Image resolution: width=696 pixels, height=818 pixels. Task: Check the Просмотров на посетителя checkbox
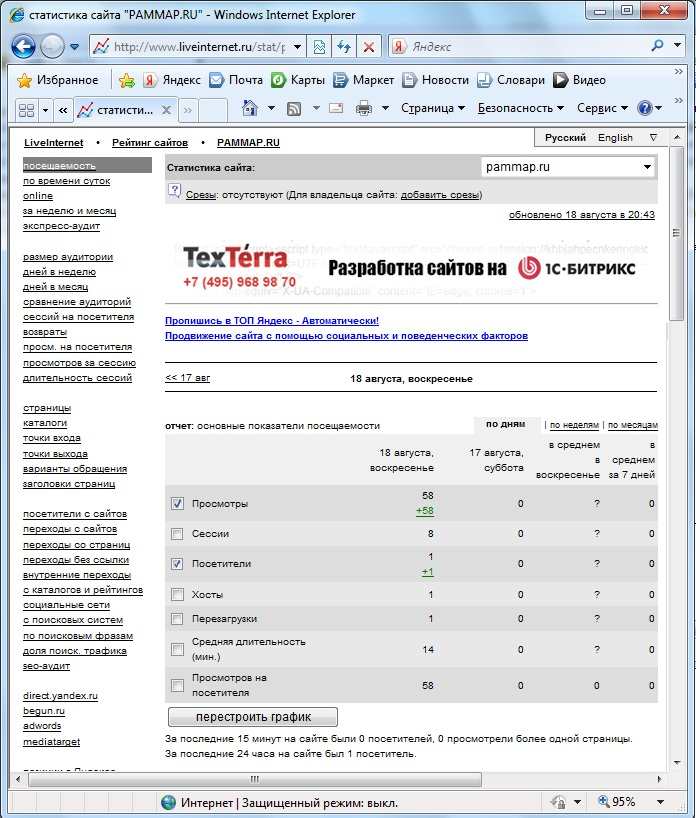point(177,685)
